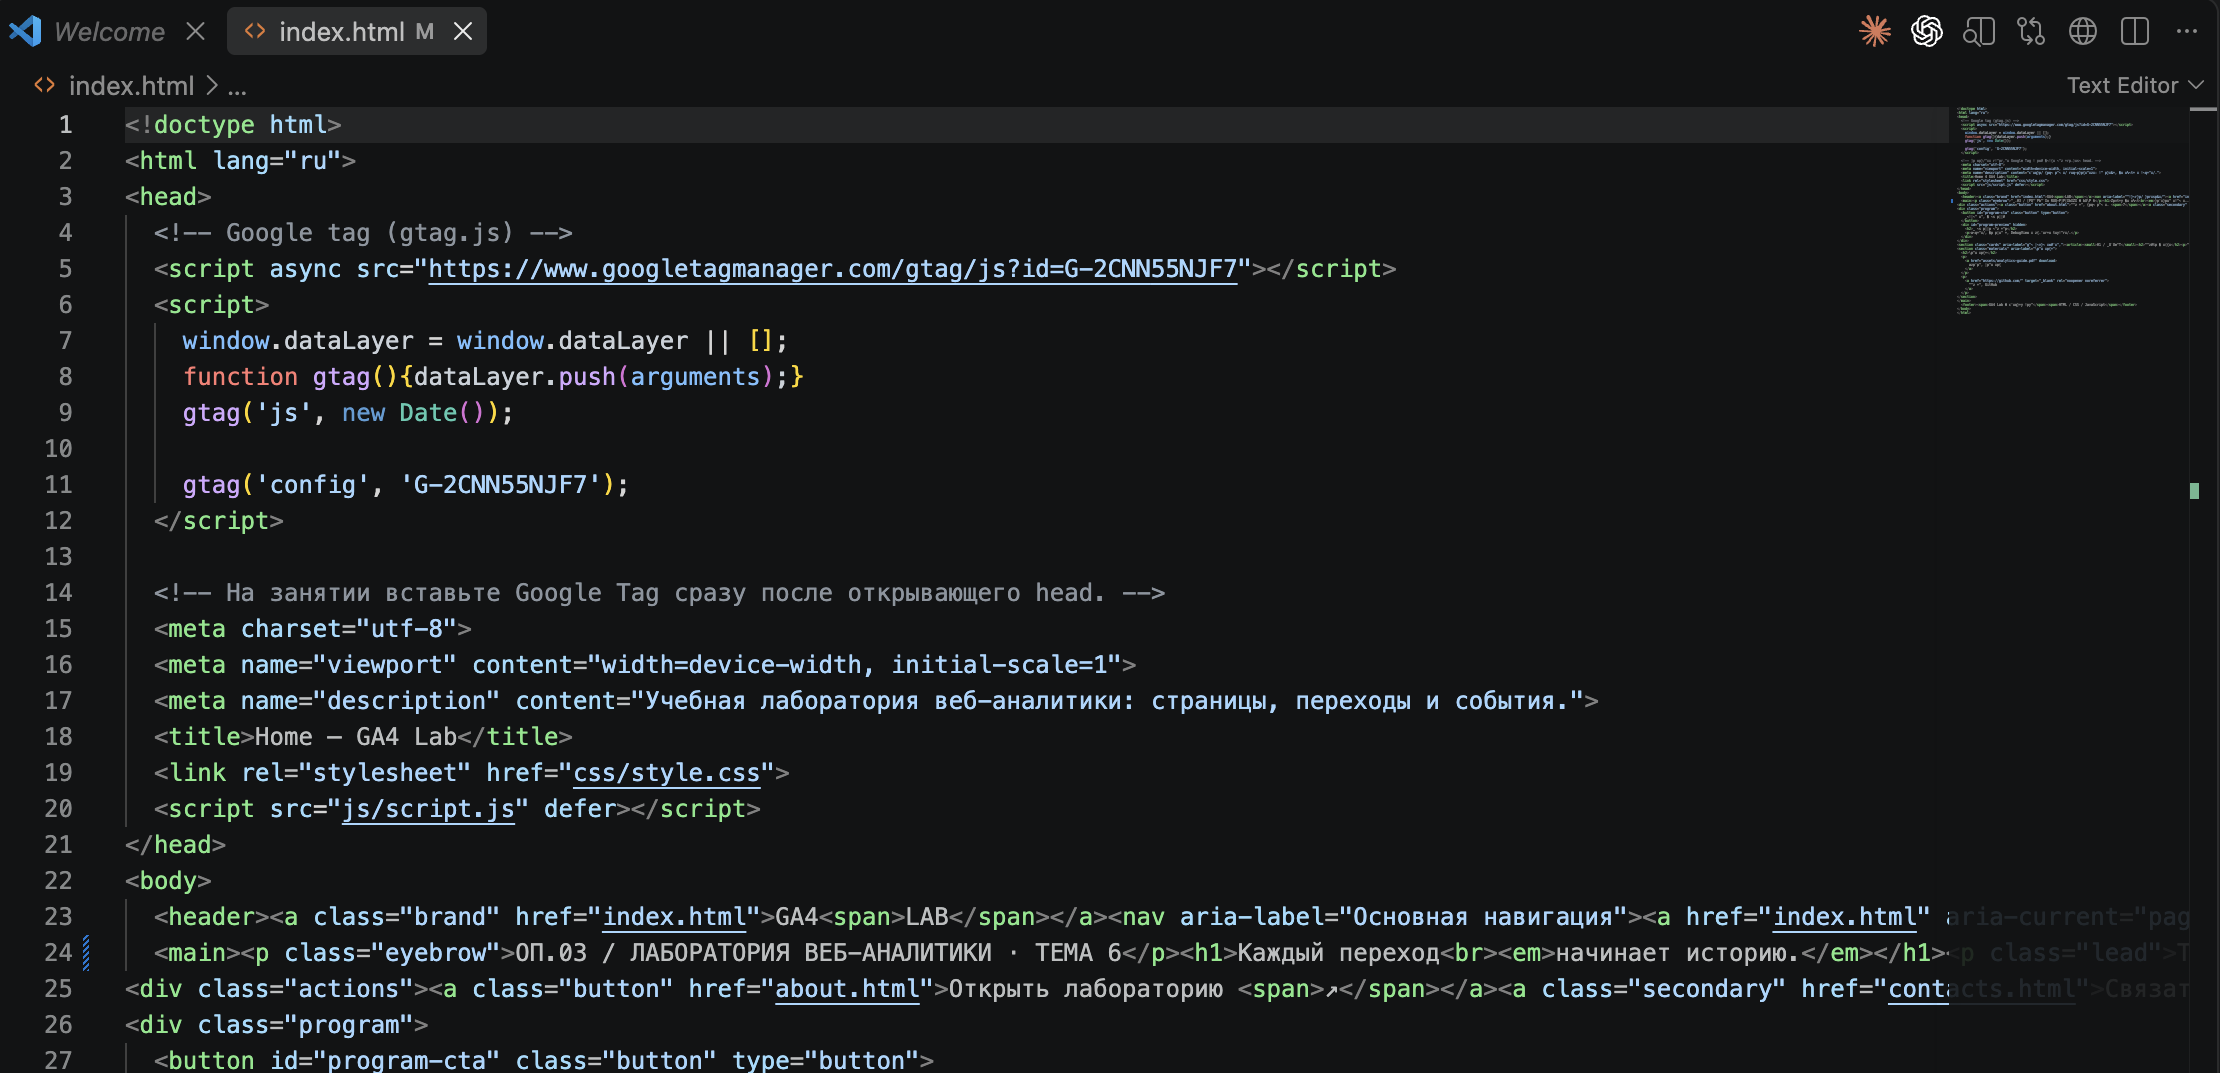Click the '</head>' closing tag line

175,845
